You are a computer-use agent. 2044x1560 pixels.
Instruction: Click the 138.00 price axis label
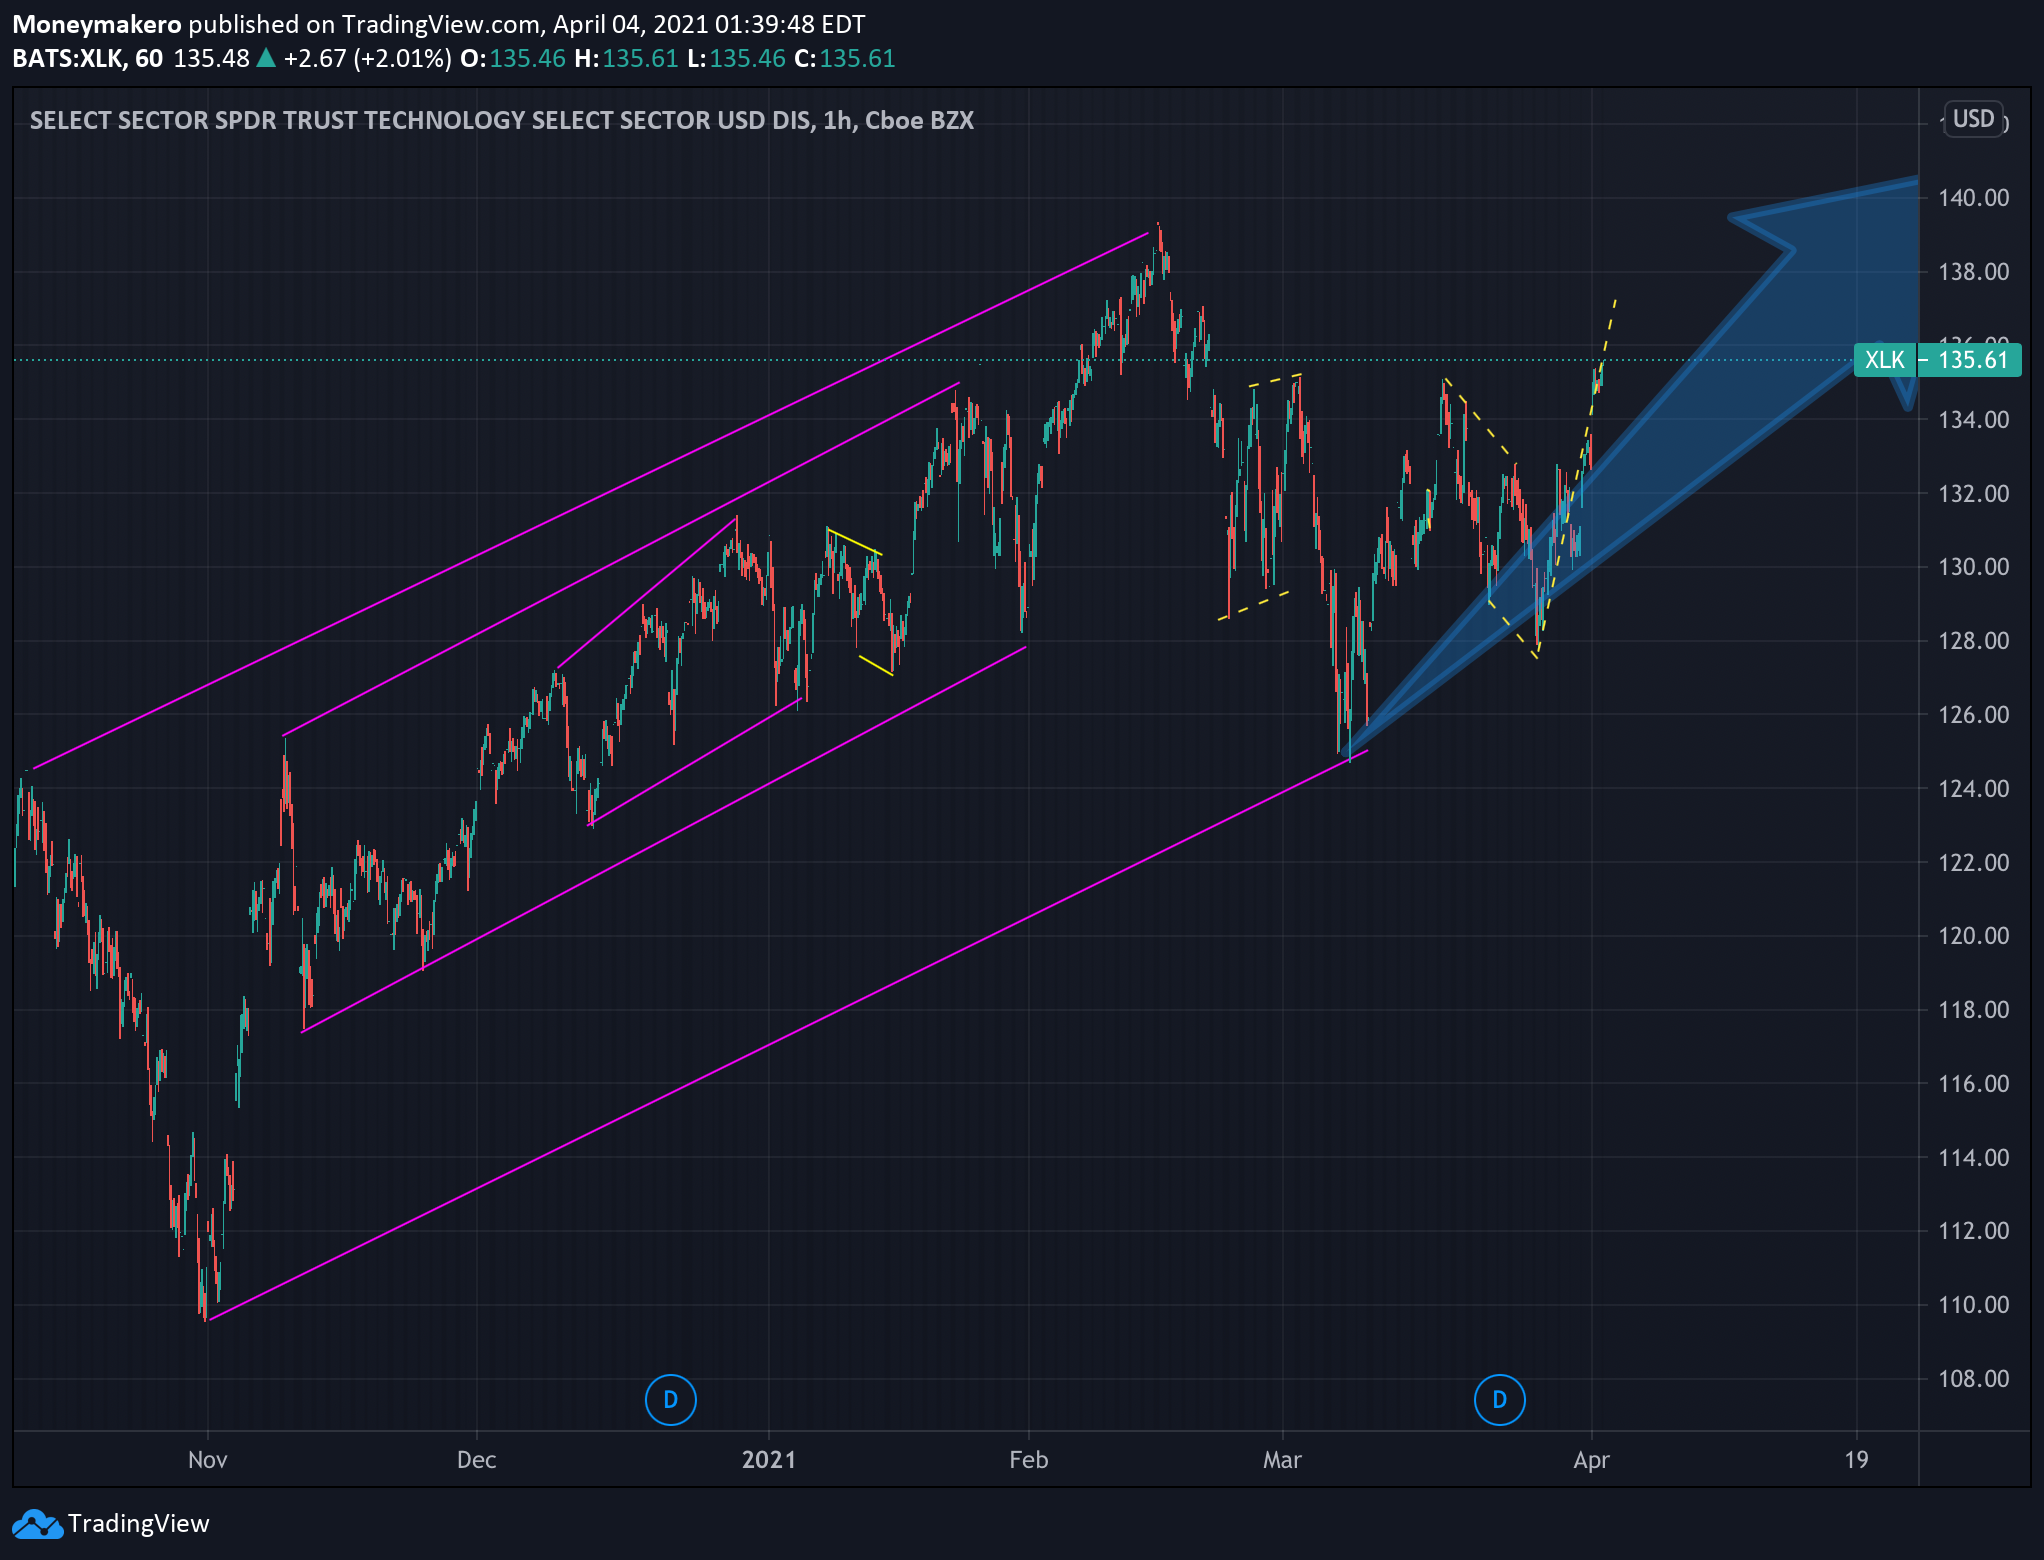coord(1973,272)
